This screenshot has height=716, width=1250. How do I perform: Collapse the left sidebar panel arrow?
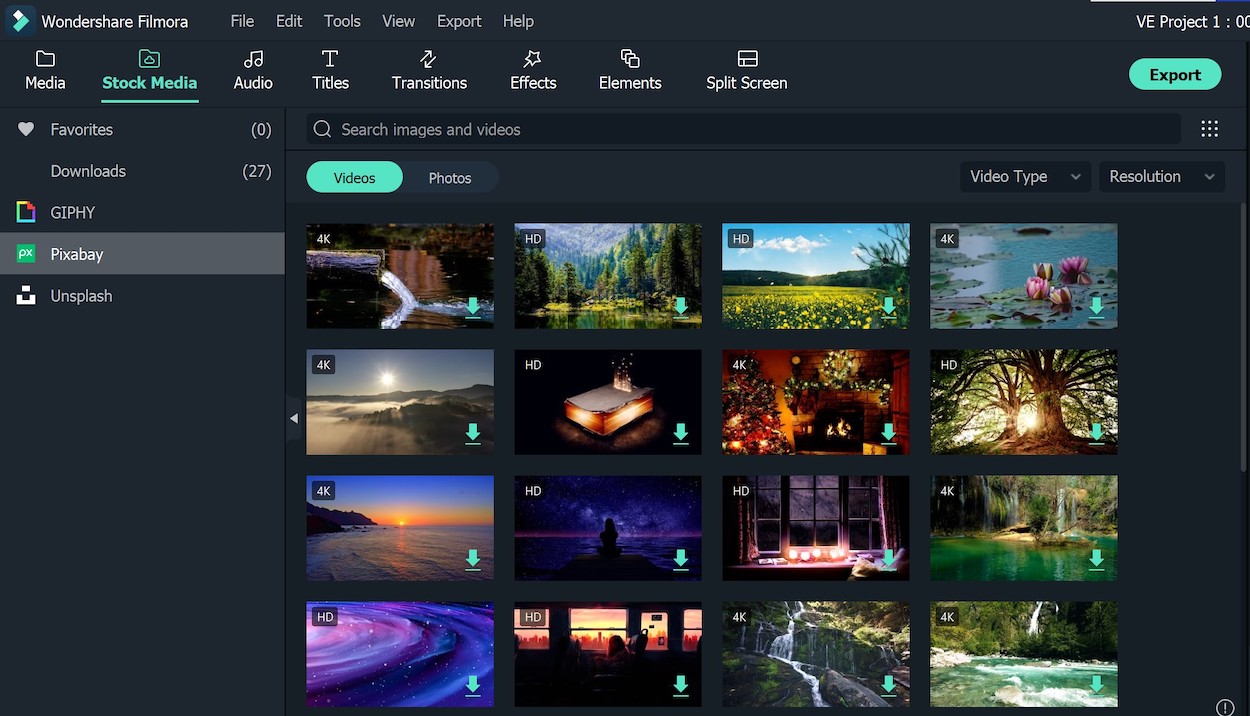tap(294, 418)
